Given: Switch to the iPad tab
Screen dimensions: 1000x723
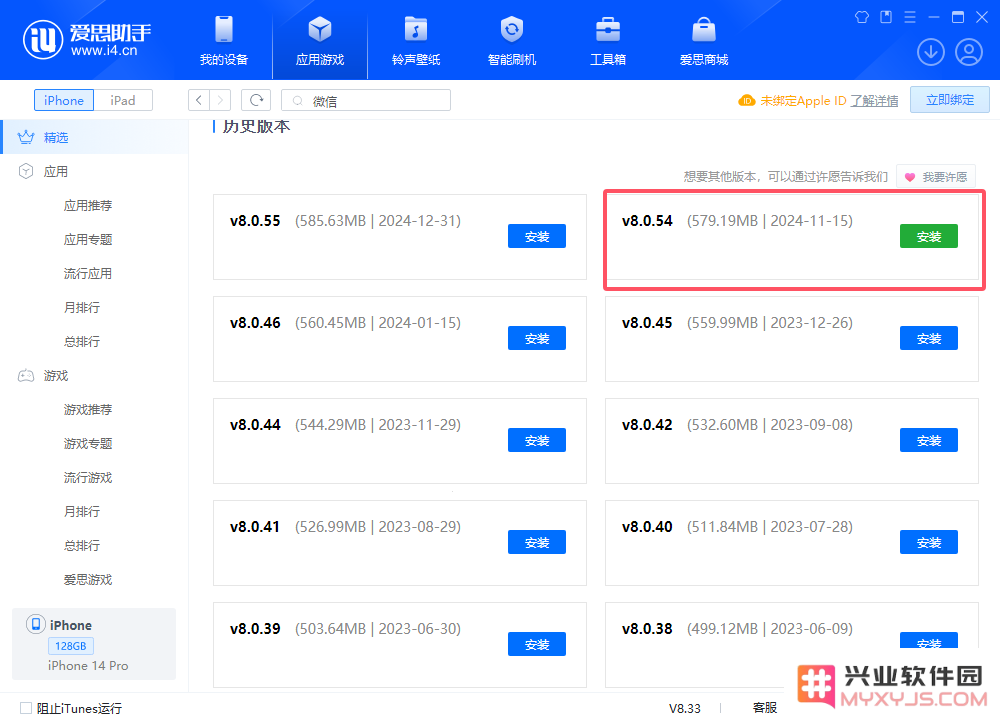Looking at the screenshot, I should 122,100.
